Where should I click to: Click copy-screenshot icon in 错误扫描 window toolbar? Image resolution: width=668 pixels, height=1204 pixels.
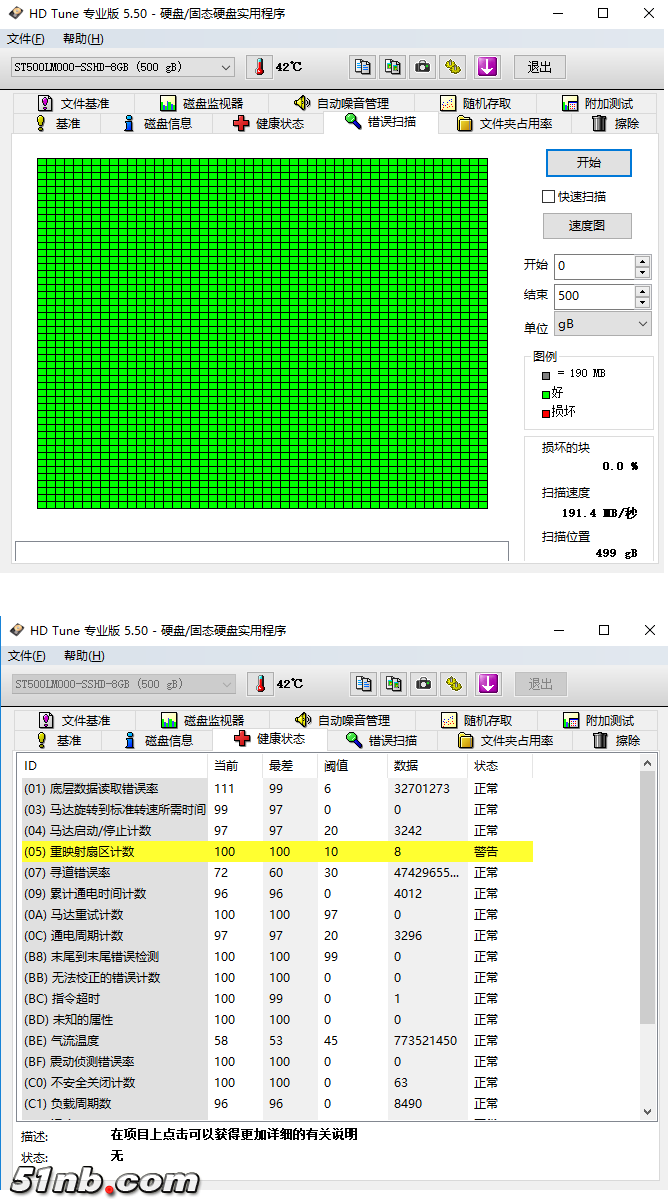(x=393, y=67)
